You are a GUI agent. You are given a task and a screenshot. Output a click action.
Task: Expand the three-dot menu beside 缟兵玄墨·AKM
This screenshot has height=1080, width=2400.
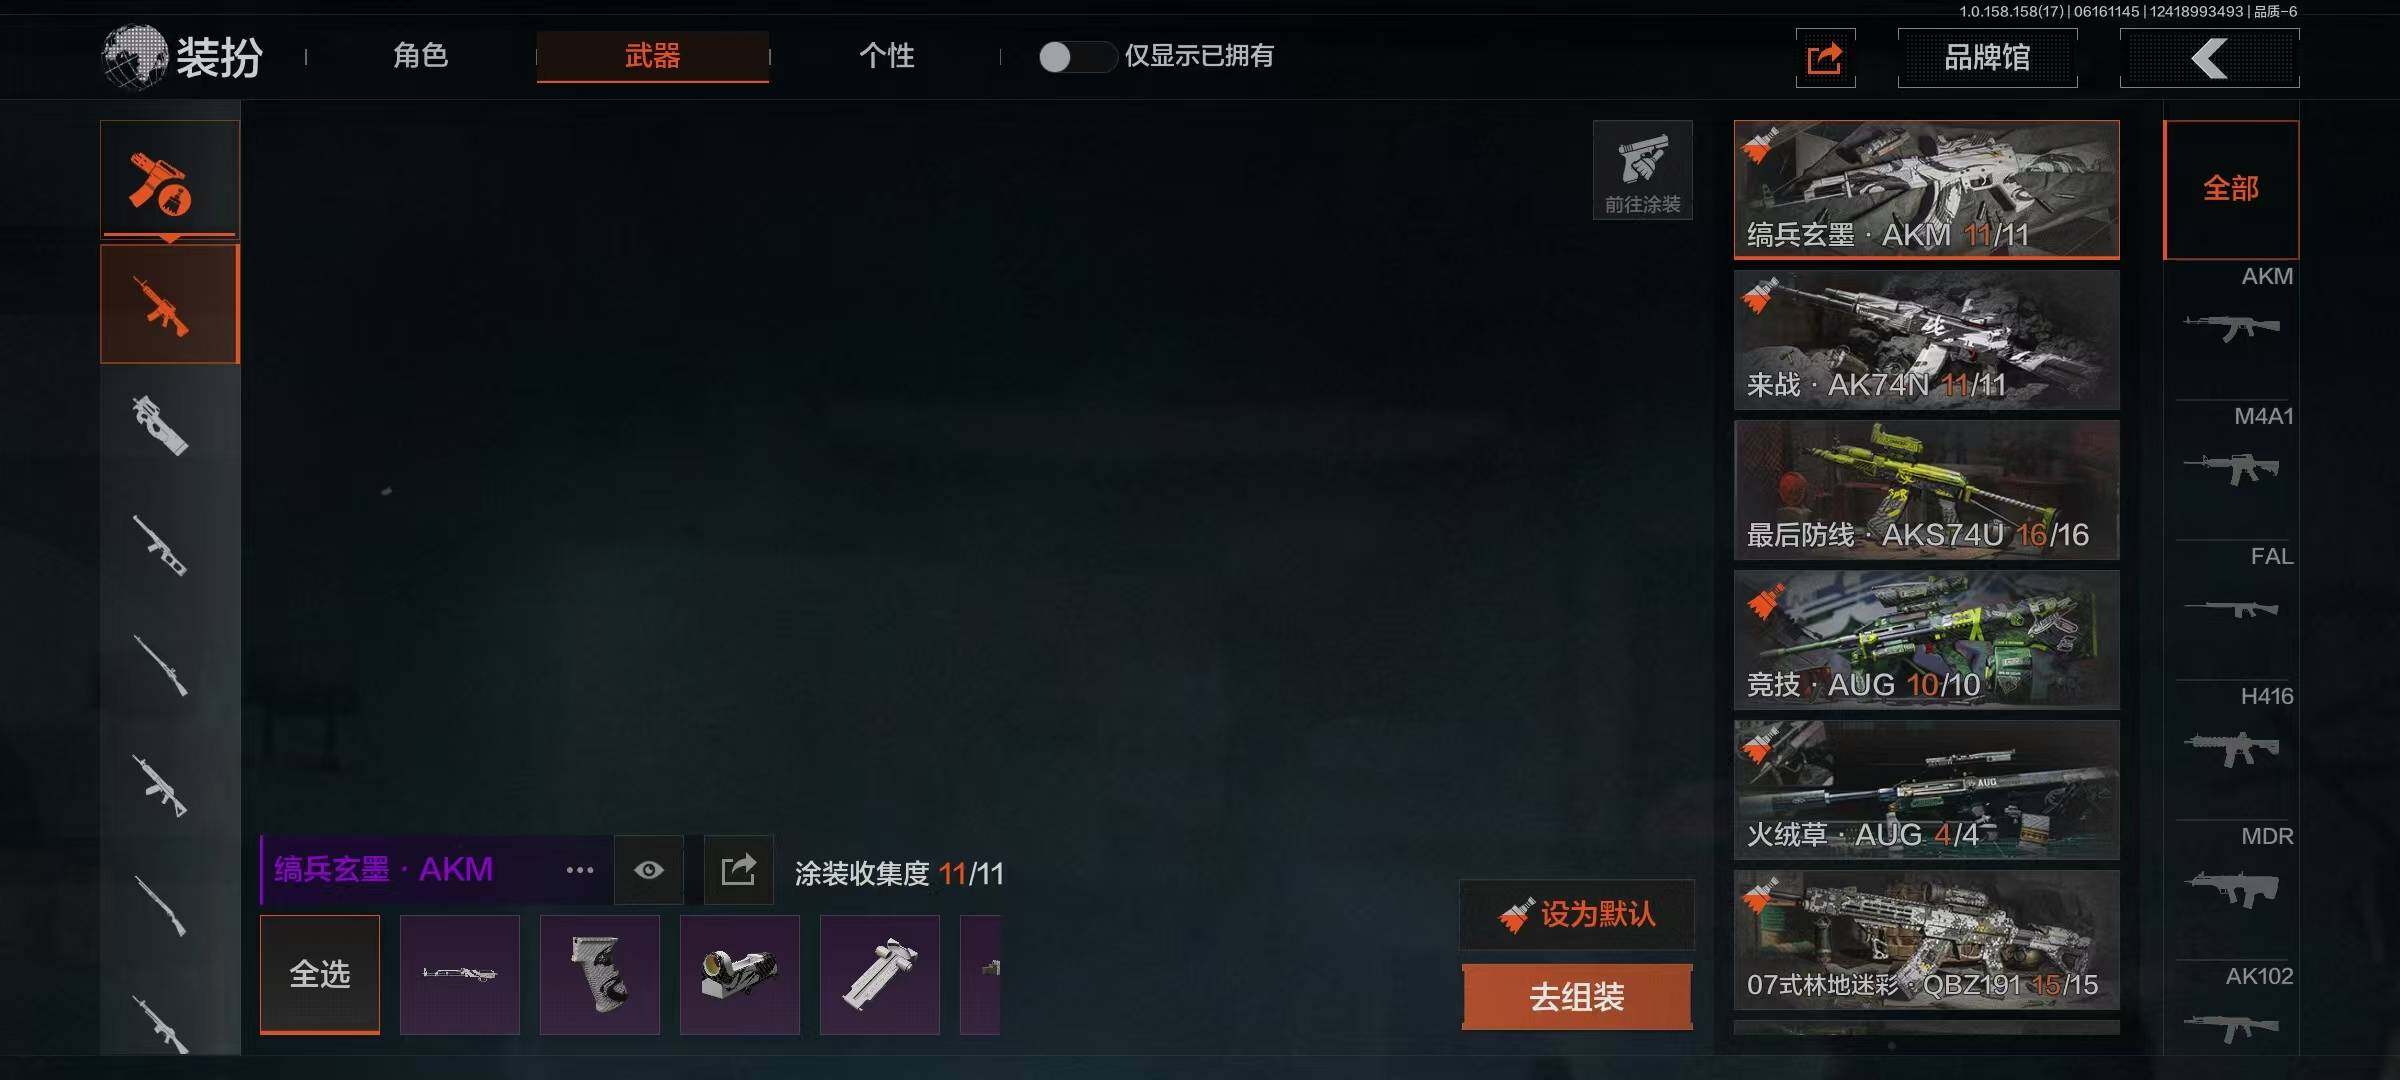coord(580,870)
